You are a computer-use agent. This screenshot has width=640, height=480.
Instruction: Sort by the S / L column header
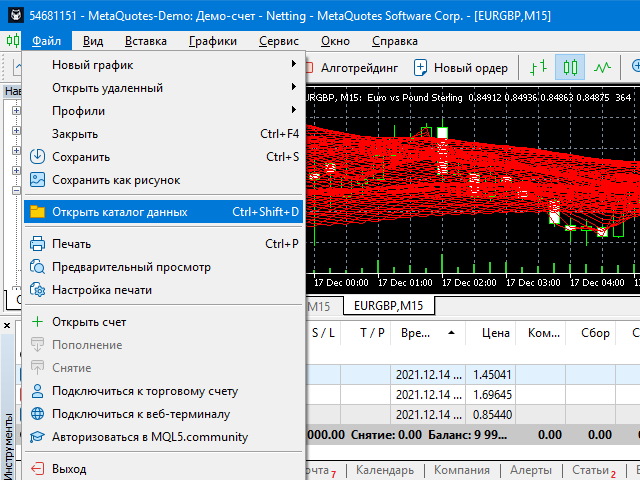pos(323,333)
